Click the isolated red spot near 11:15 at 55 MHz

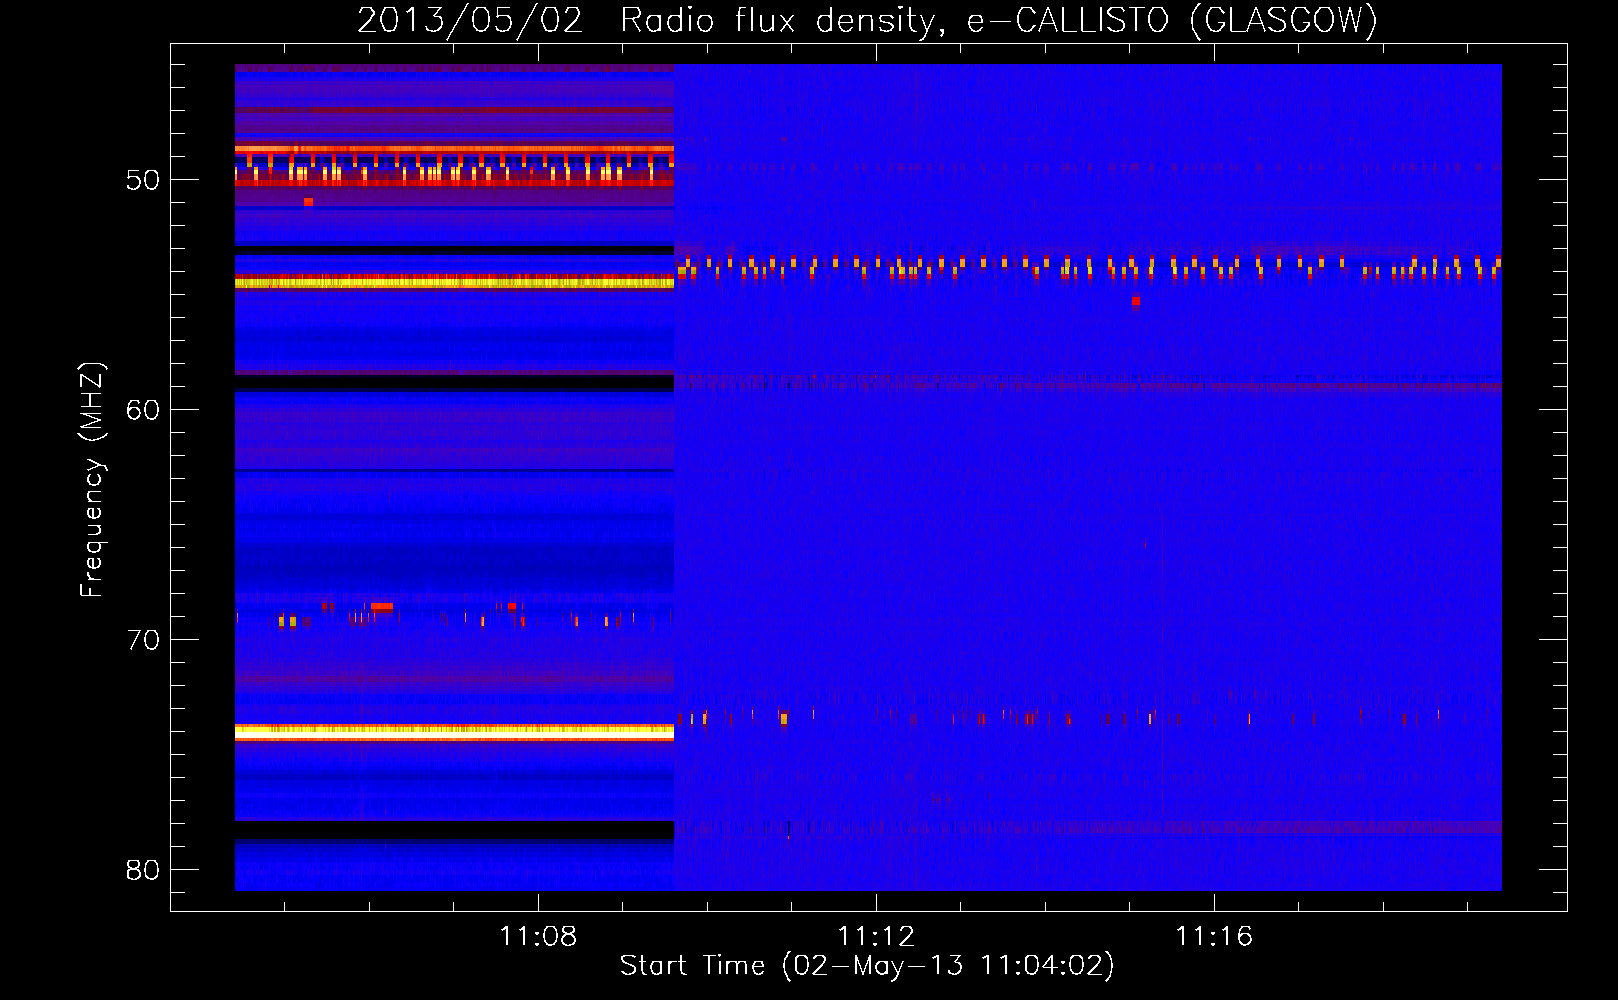(1135, 301)
